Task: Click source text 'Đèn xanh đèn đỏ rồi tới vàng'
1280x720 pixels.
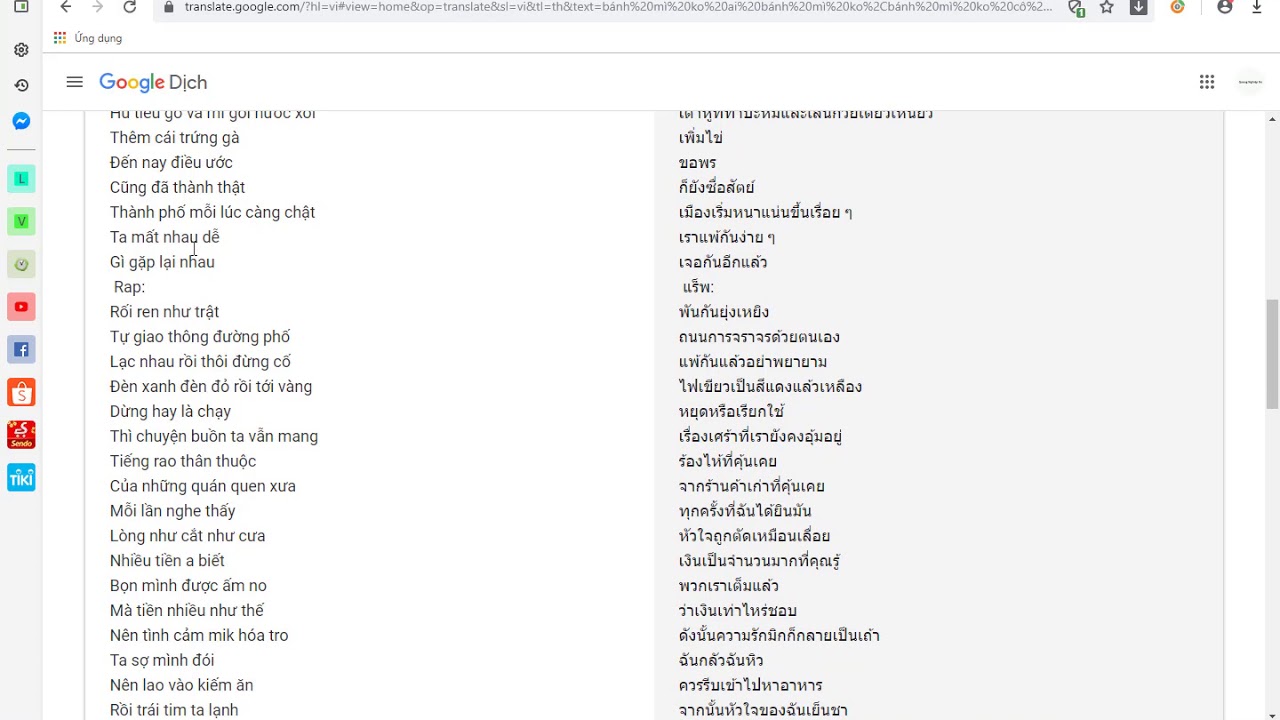Action: [211, 386]
